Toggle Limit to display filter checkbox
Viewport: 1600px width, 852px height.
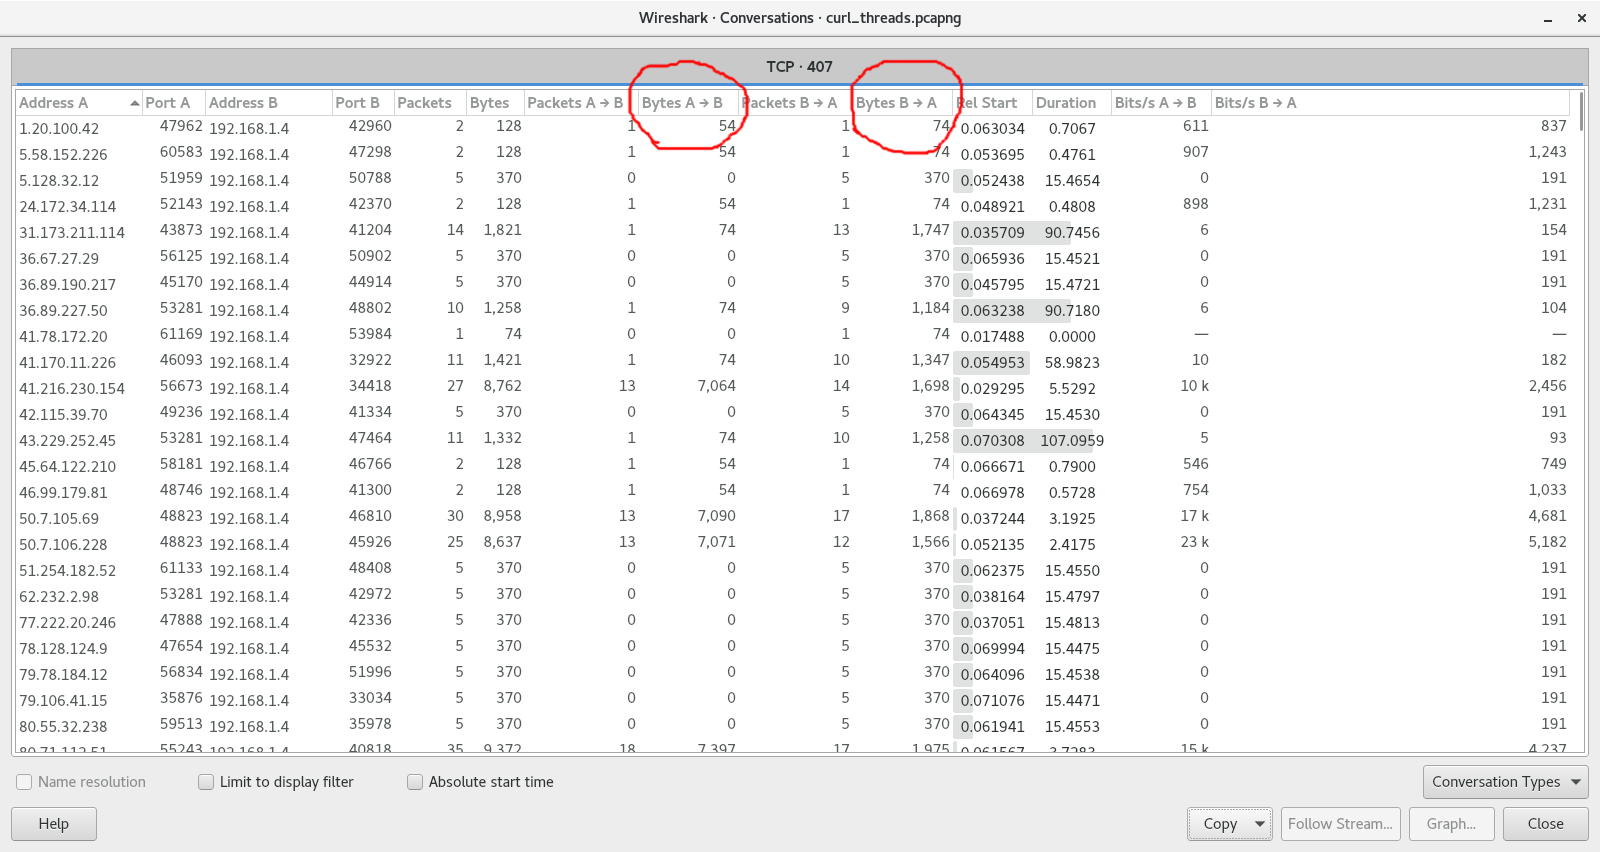[206, 782]
